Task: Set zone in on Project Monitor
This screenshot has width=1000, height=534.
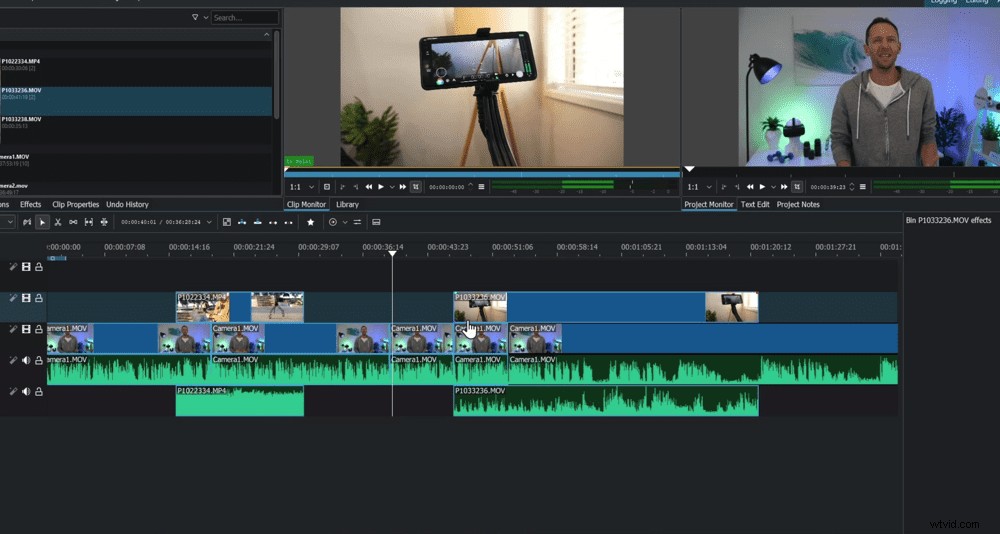Action: pos(724,187)
